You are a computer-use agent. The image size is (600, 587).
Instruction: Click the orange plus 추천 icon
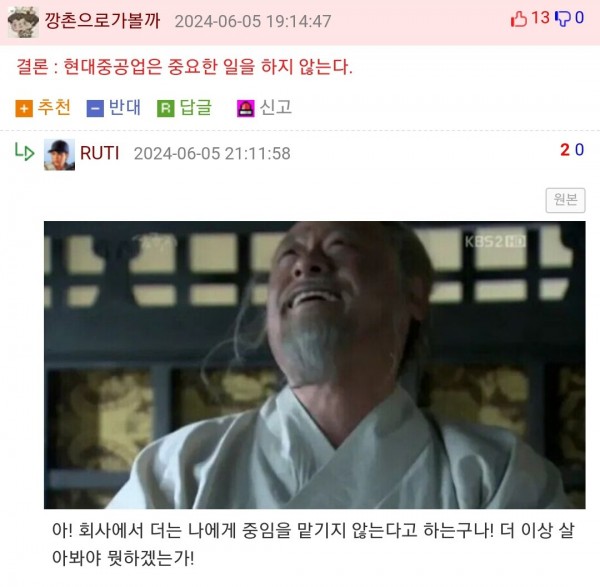24,108
